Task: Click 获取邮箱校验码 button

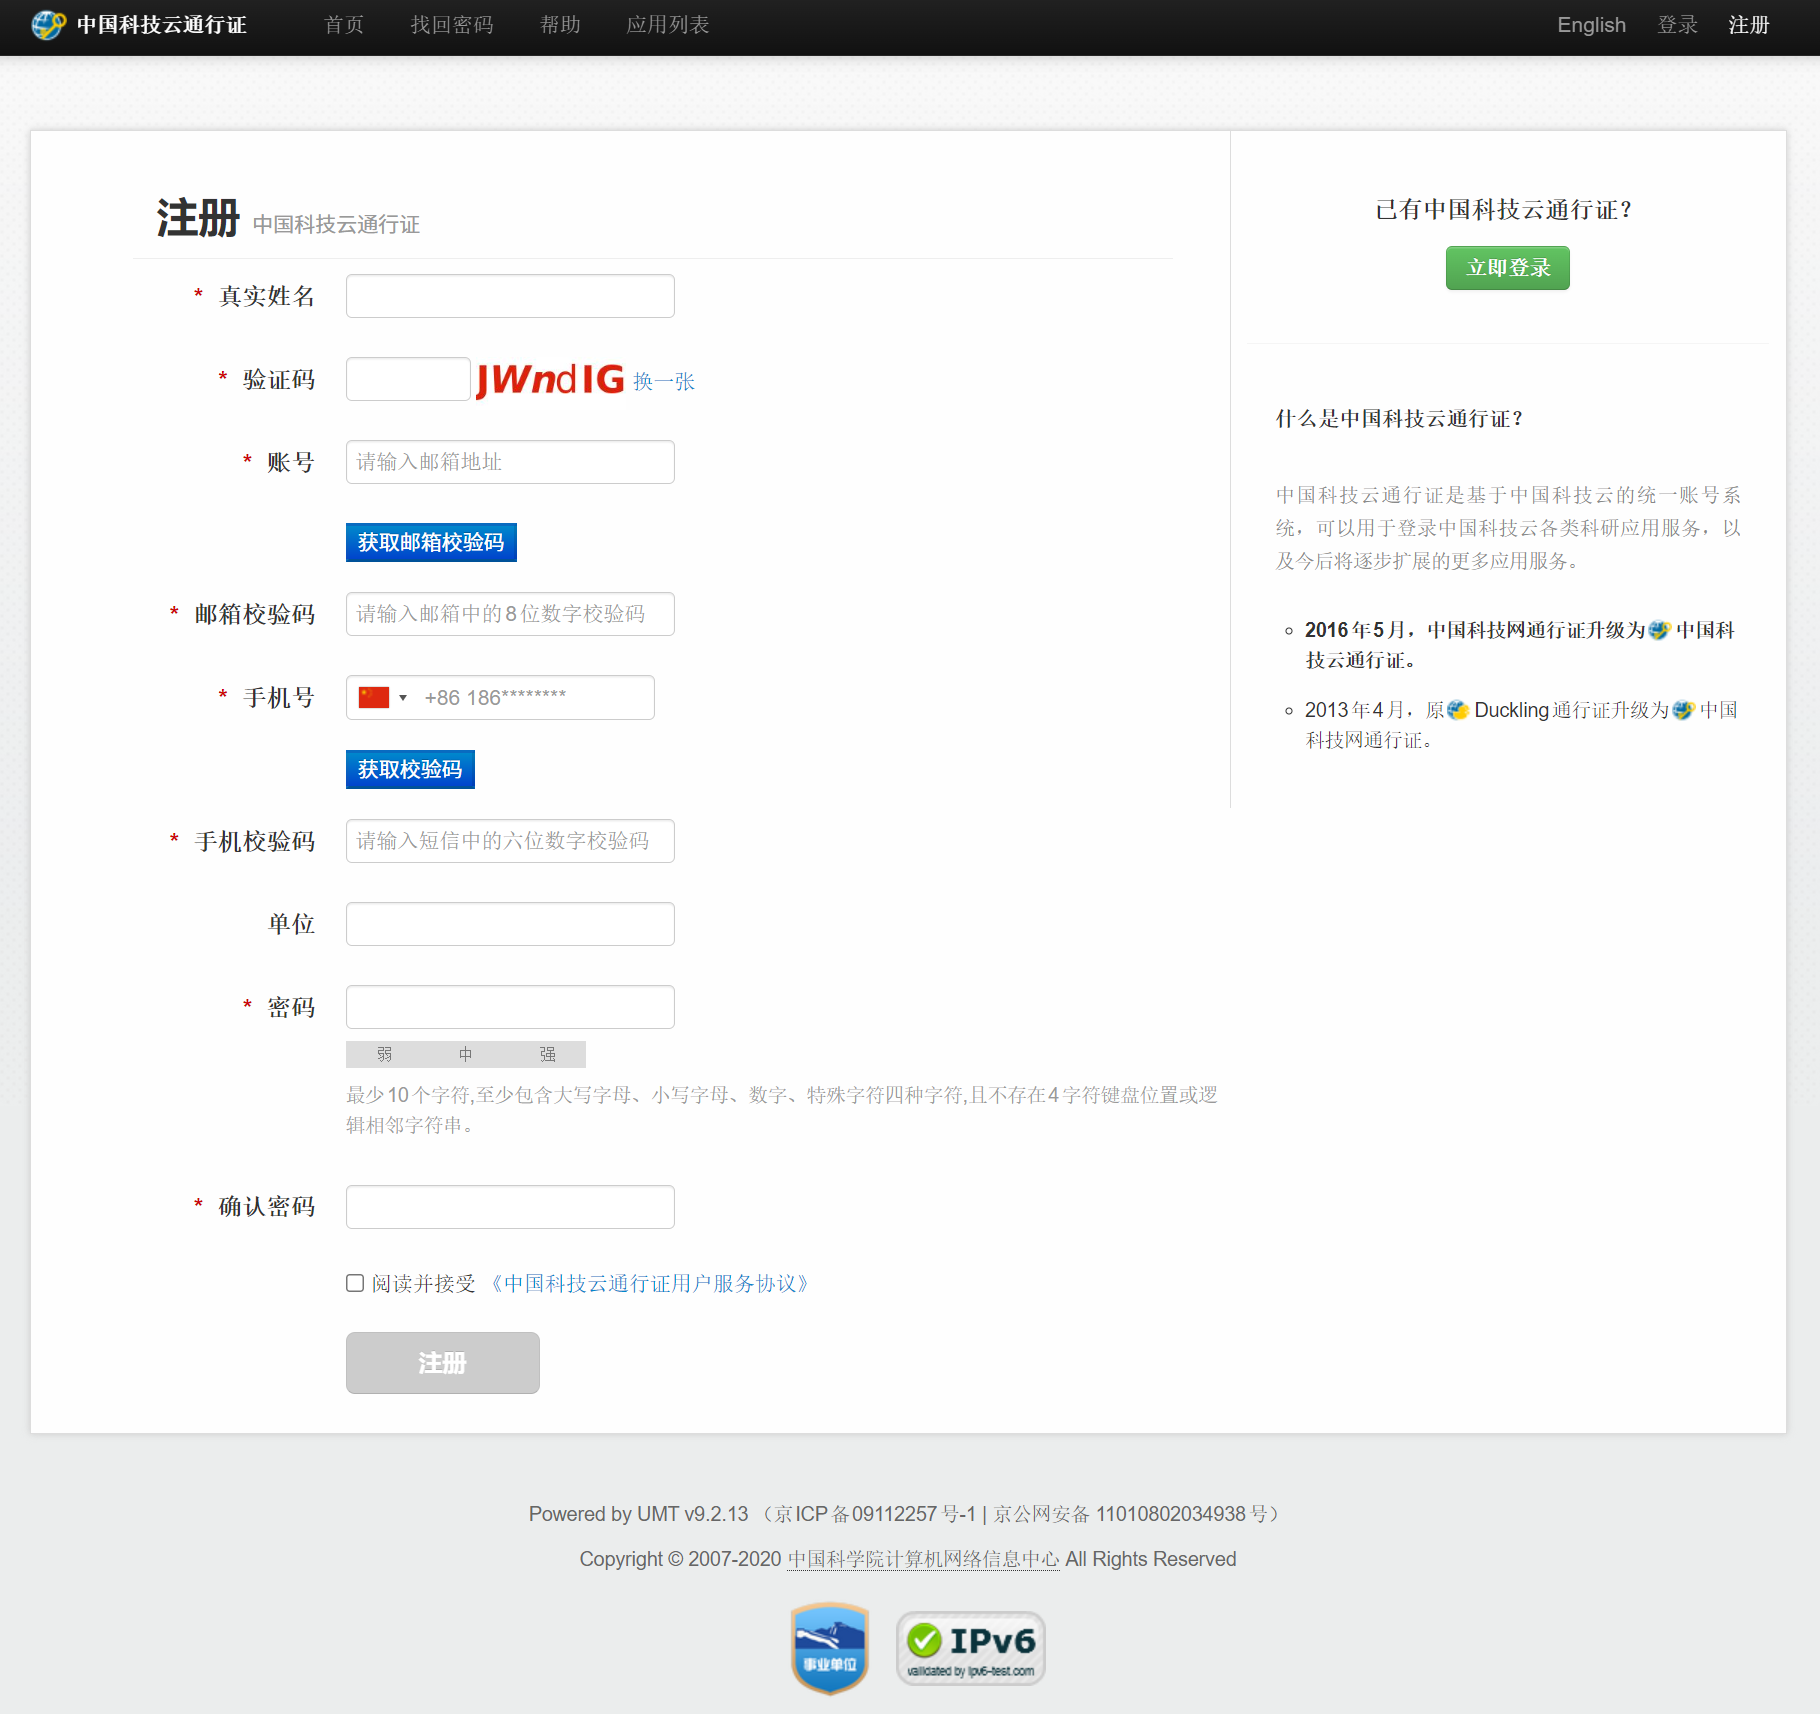Action: pos(431,542)
